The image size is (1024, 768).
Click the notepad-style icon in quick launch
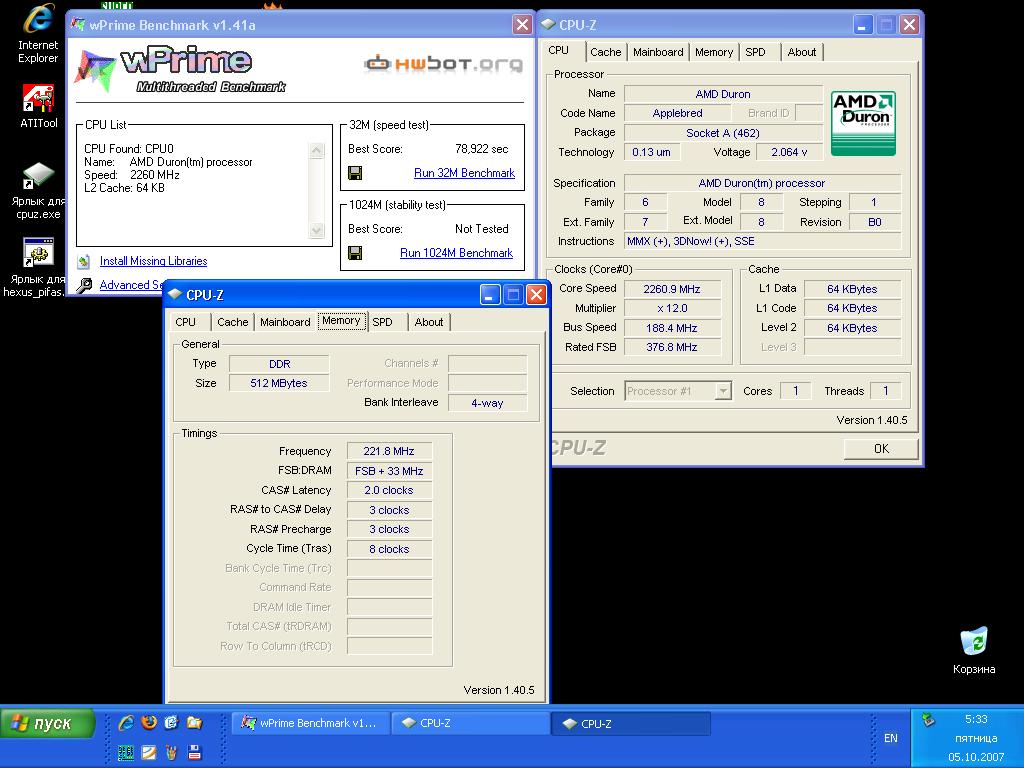click(149, 752)
